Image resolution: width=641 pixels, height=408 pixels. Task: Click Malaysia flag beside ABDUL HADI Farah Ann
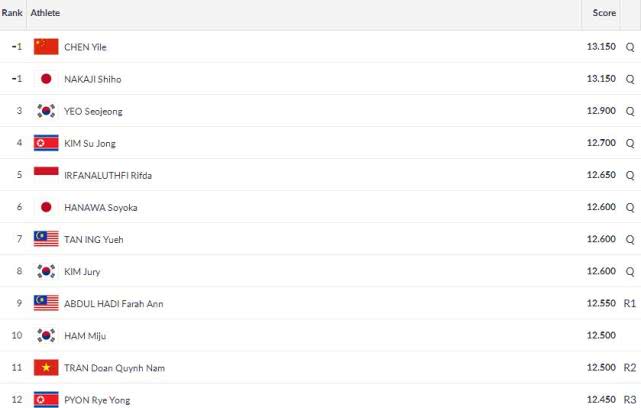(x=46, y=303)
